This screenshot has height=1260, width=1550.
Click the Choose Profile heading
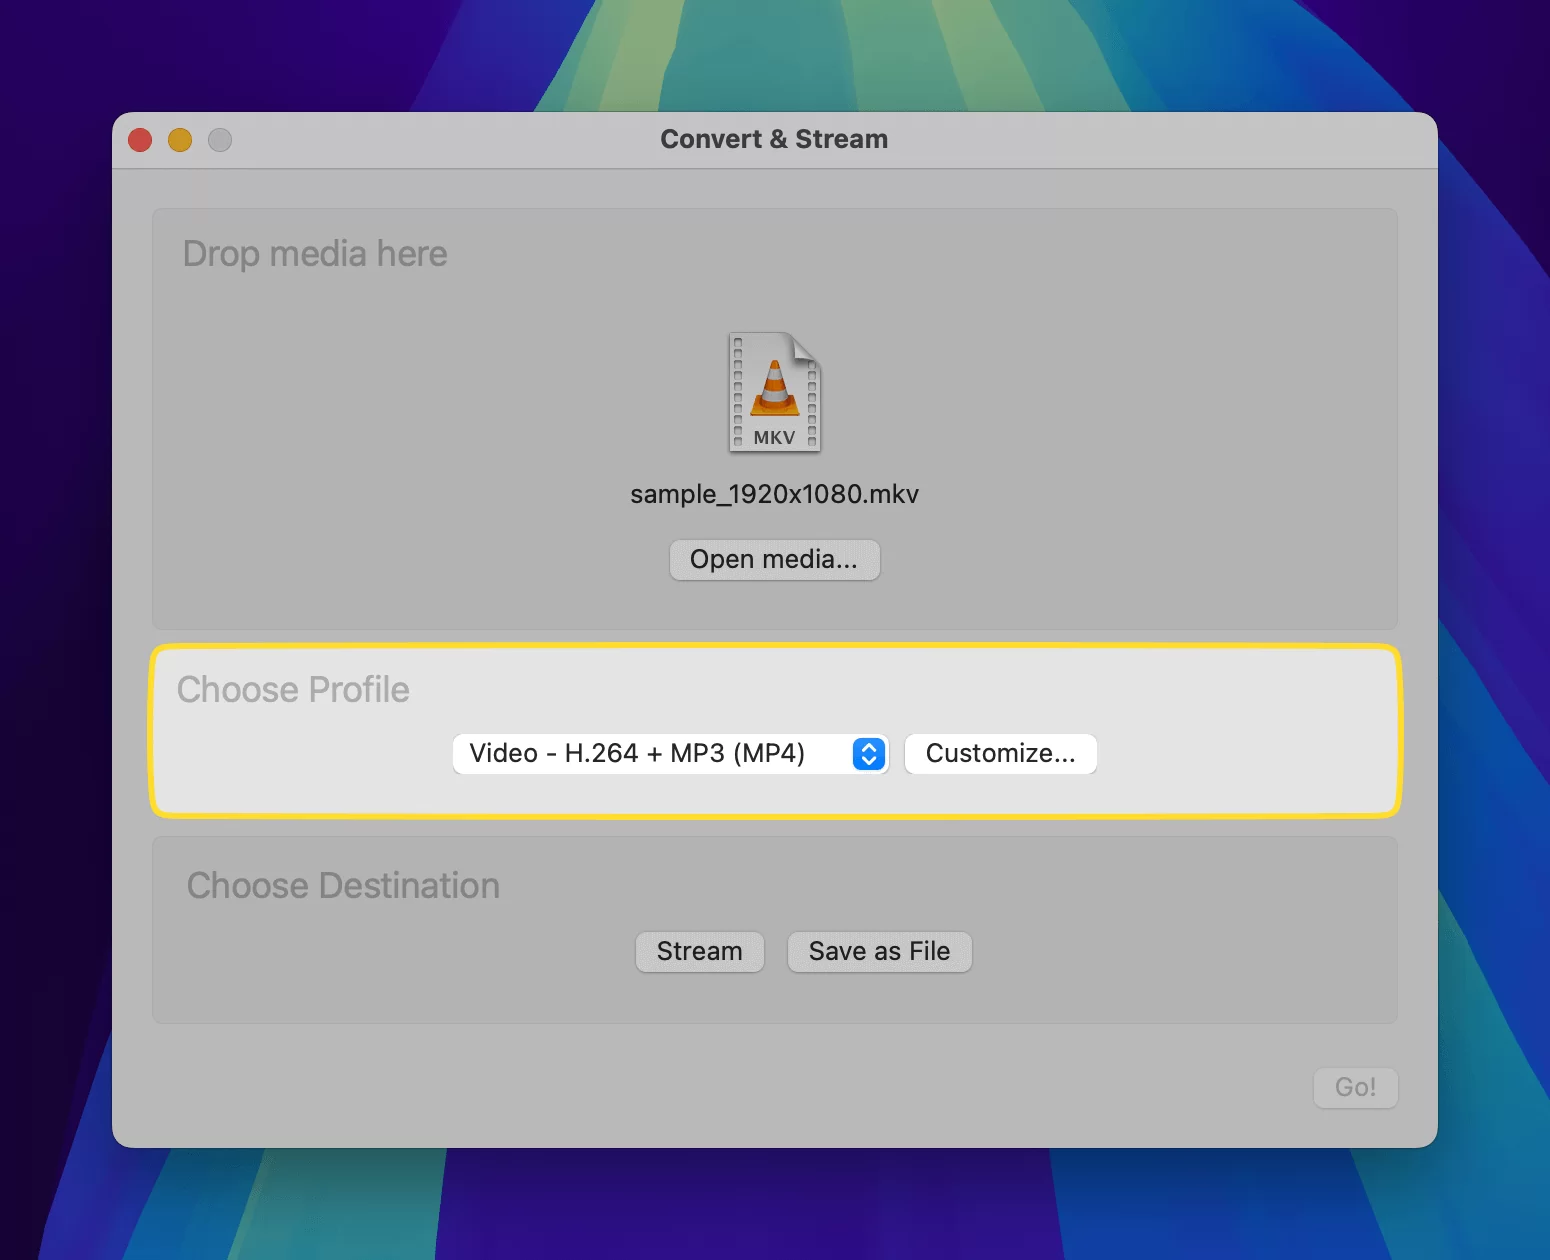click(293, 690)
